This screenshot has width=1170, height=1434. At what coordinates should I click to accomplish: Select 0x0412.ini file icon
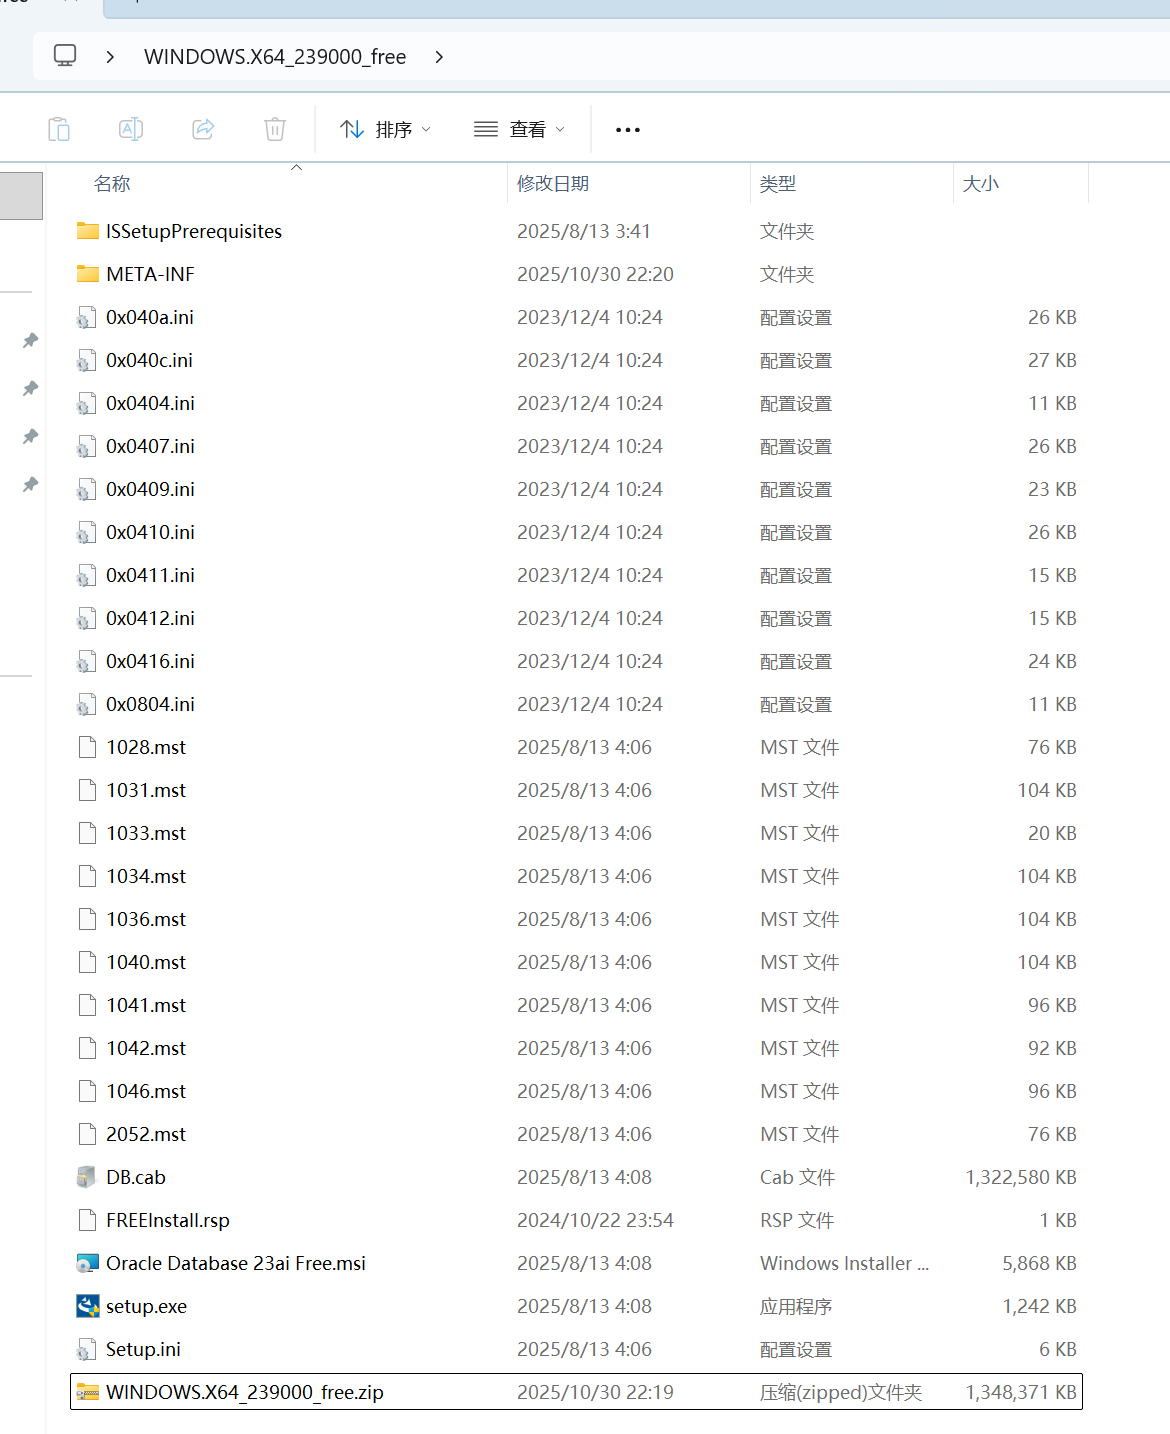coord(87,619)
